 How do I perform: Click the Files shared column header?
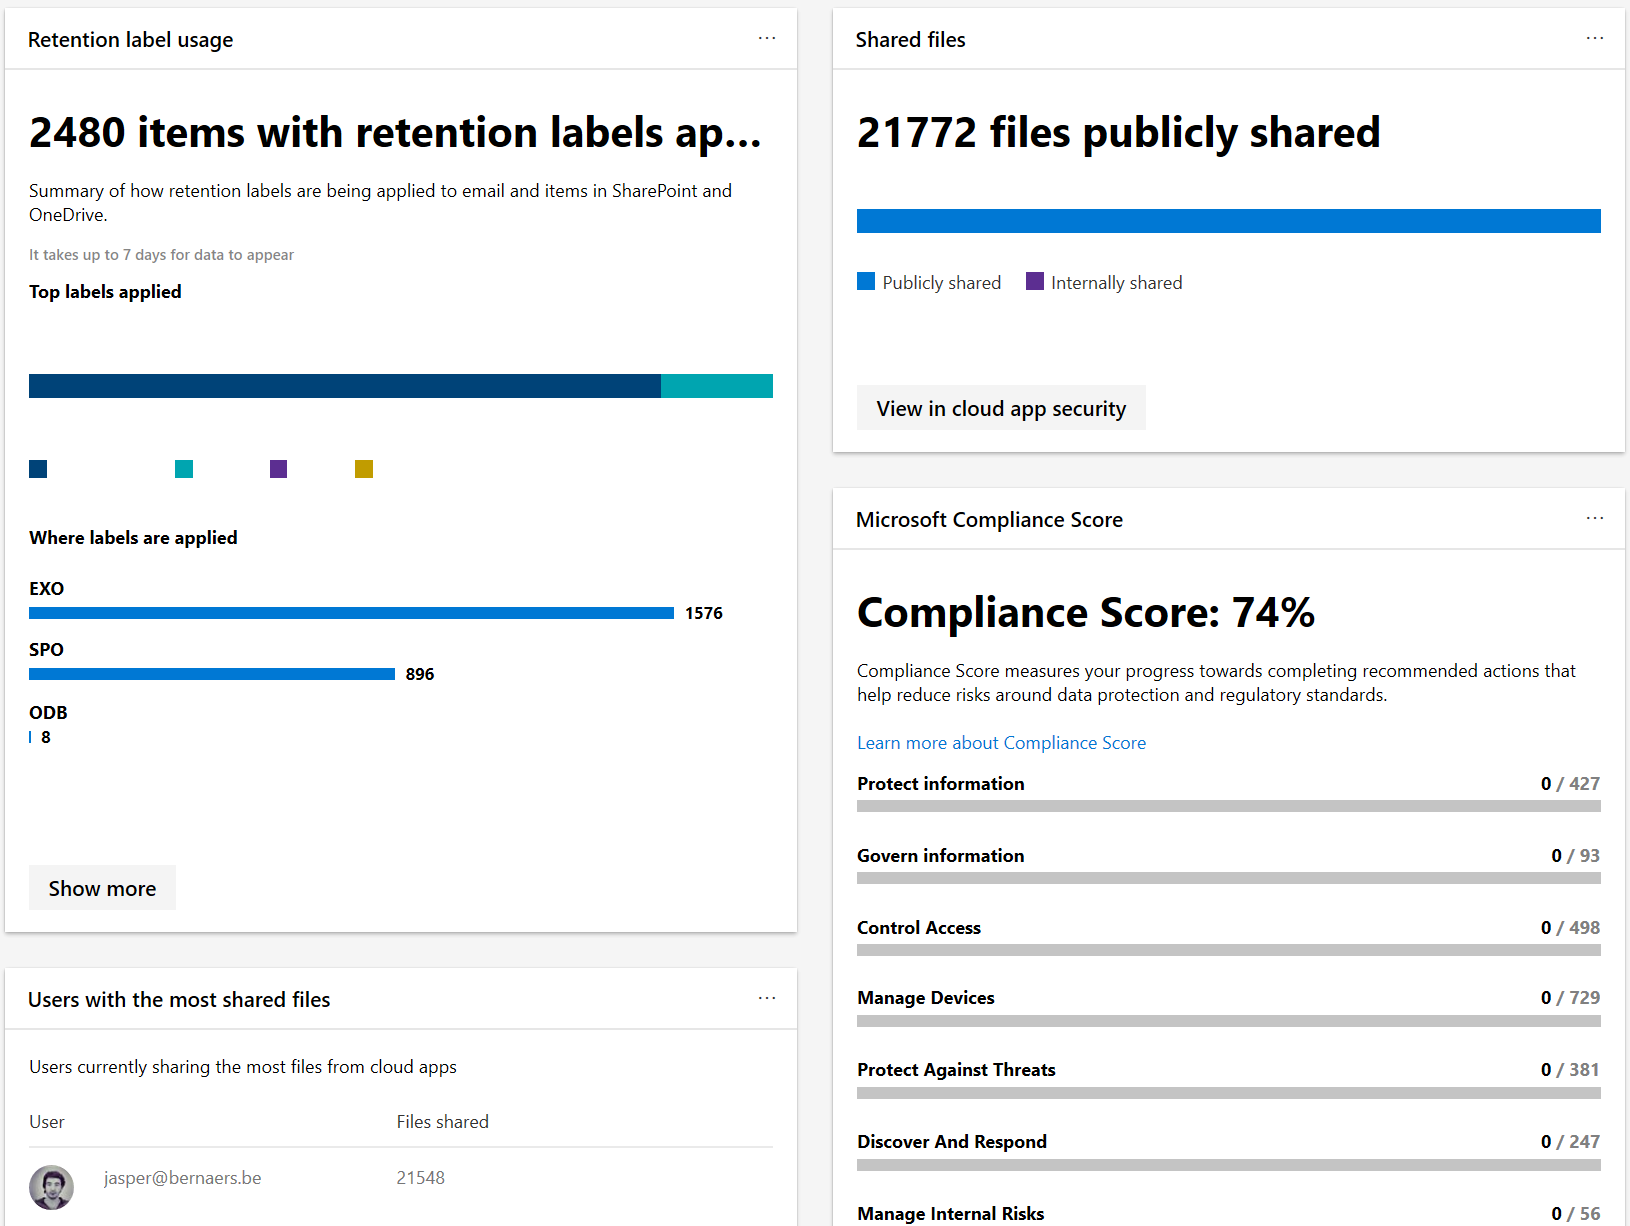click(442, 1121)
